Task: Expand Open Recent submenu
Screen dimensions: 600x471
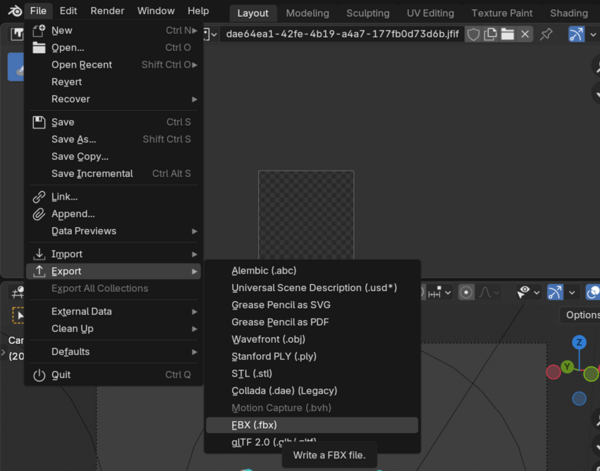Action: [x=114, y=65]
